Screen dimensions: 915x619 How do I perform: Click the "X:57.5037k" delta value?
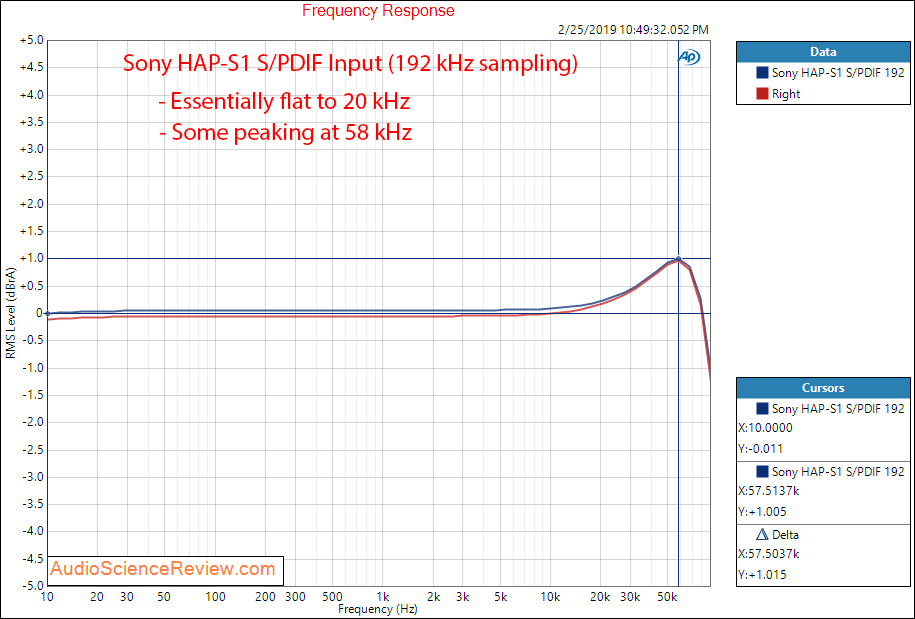(769, 554)
